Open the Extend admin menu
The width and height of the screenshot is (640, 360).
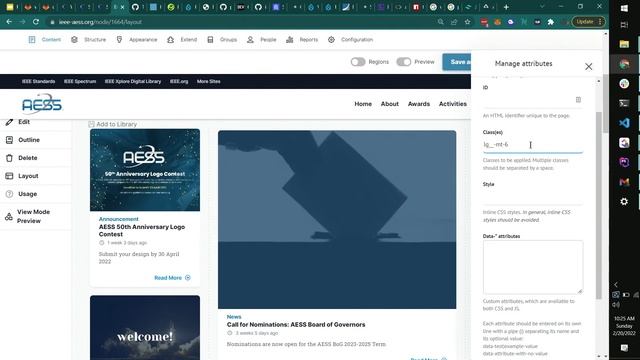182,40
